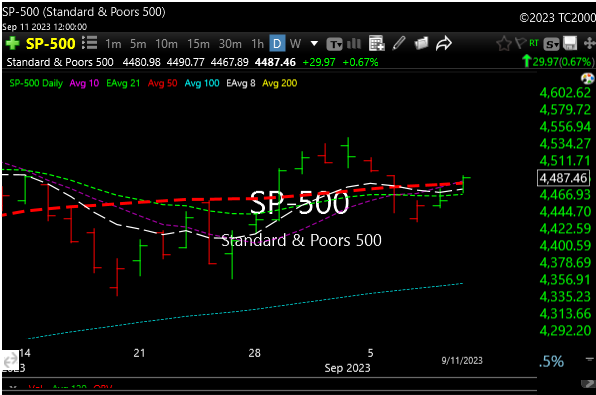Click the up-arrow 29.97(0.67%) summary
This screenshot has width=596, height=395.
pos(558,62)
